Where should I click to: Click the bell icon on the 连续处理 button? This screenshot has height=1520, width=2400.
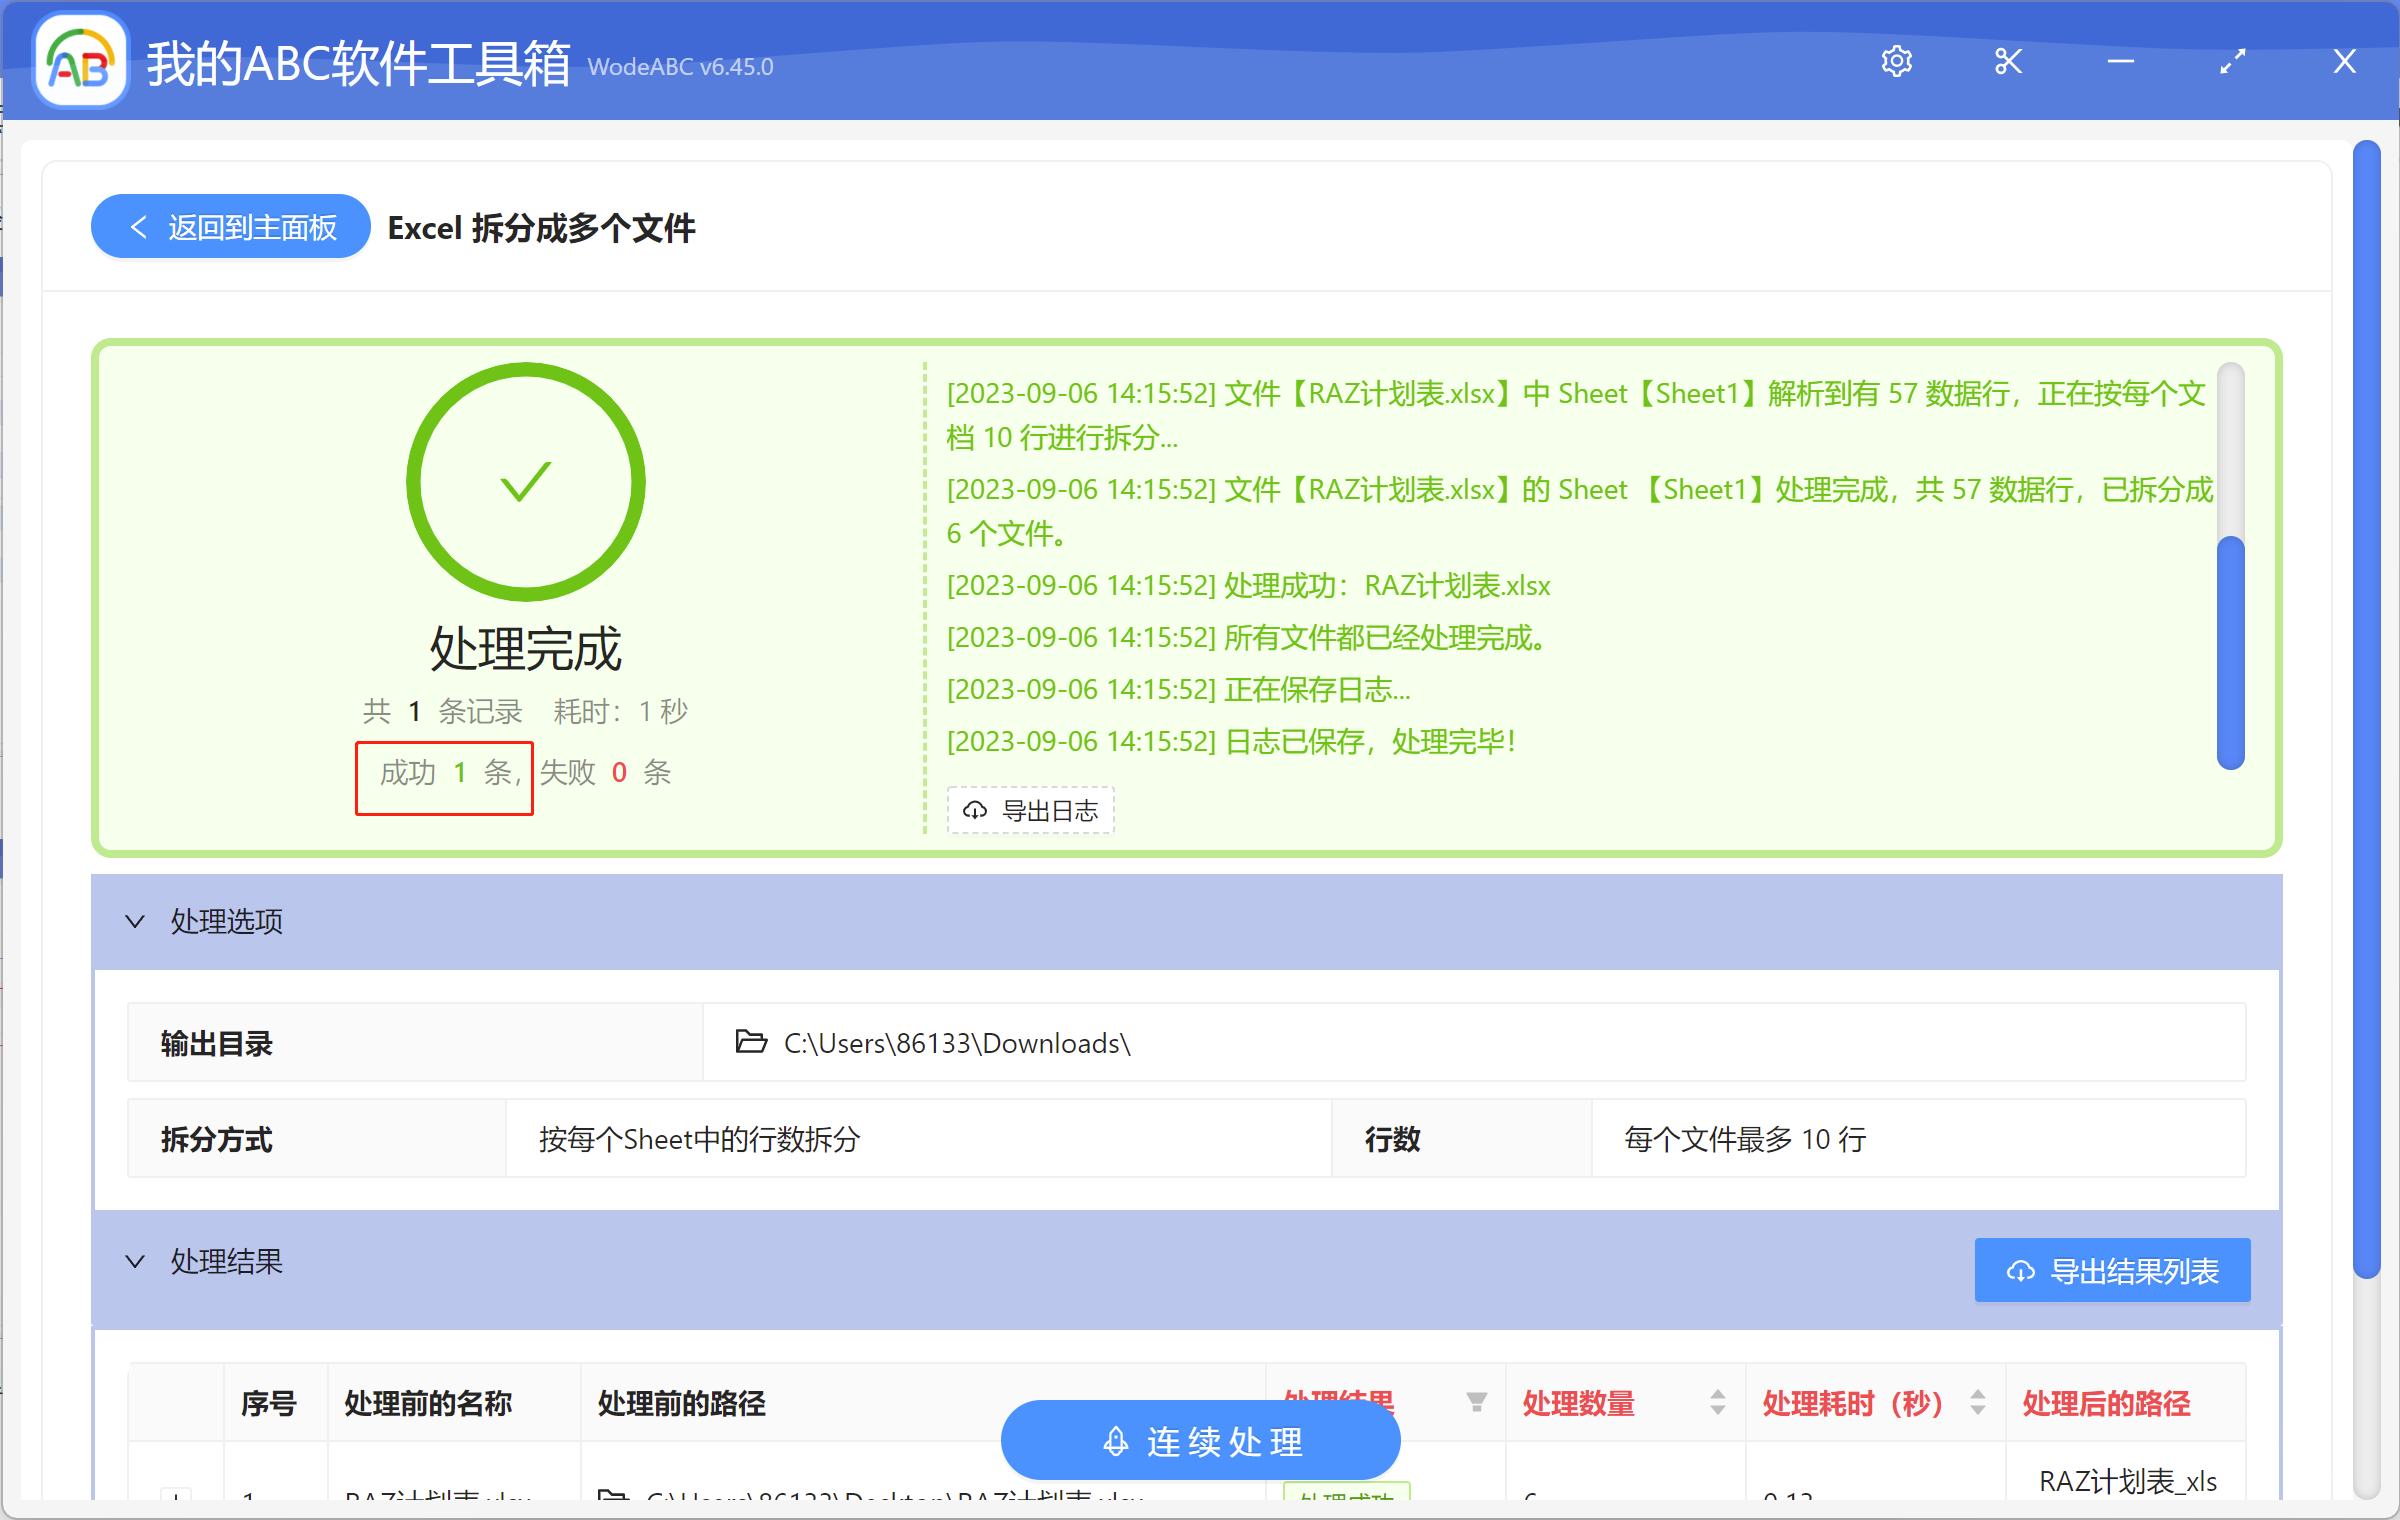[1113, 1441]
